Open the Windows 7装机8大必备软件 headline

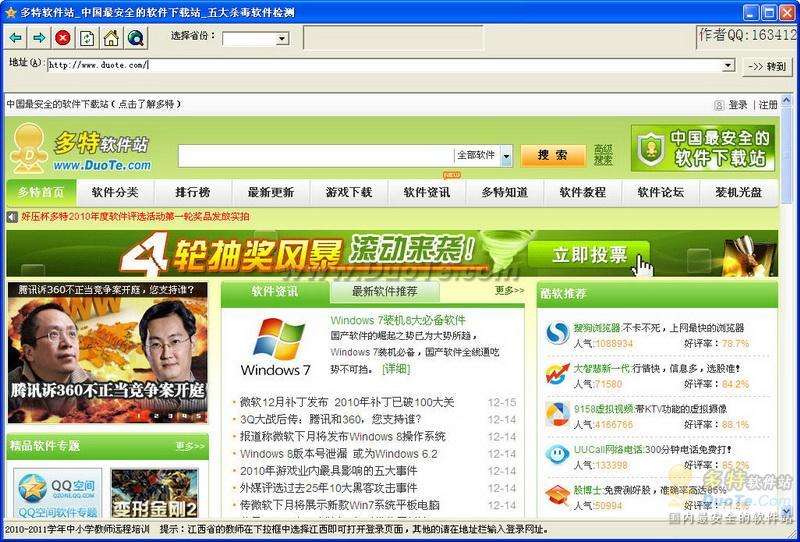coord(398,321)
